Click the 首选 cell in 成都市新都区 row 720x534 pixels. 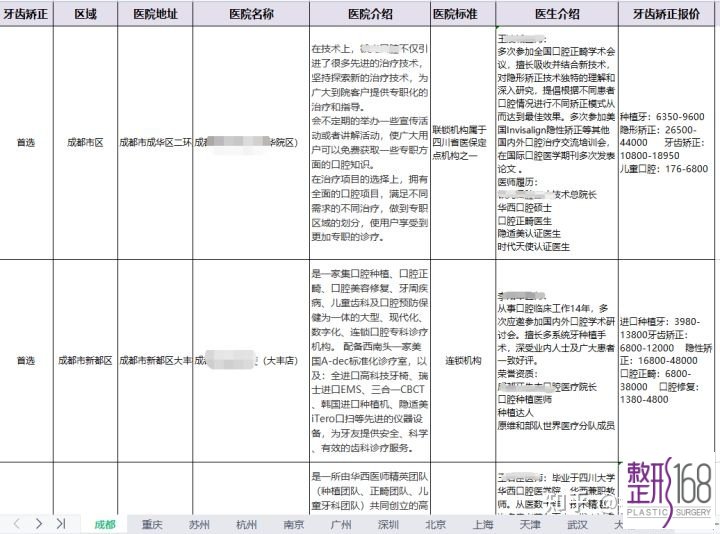[26, 361]
